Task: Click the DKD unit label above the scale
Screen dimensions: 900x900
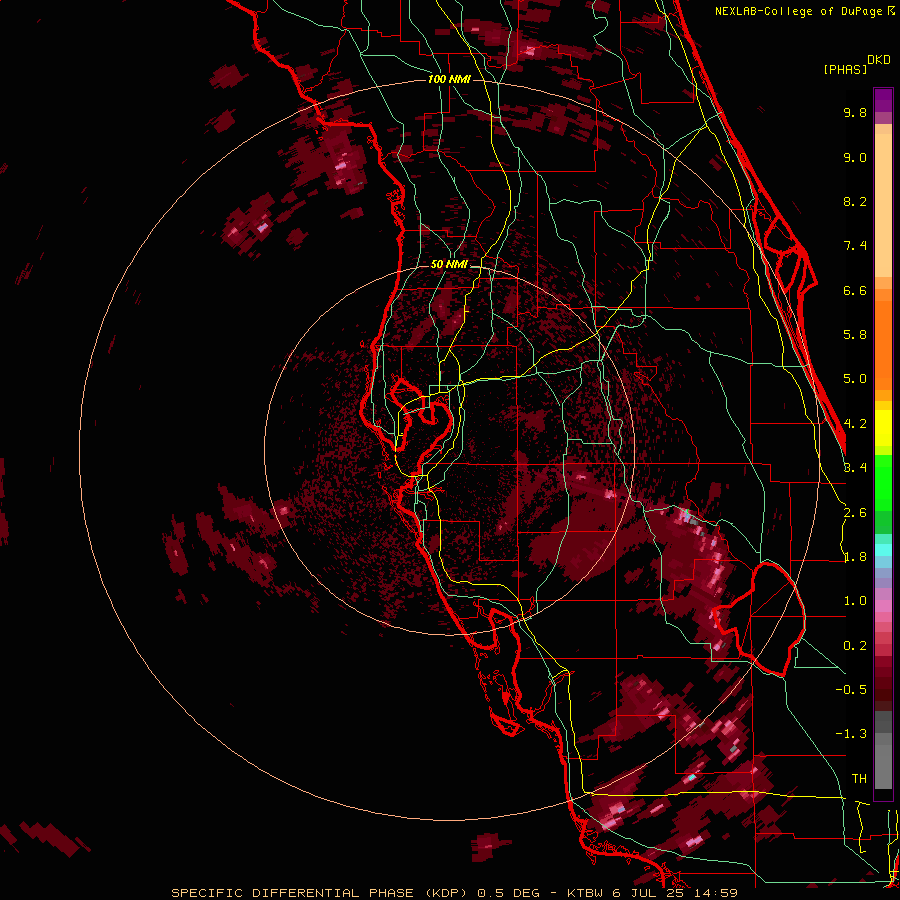Action: click(879, 60)
